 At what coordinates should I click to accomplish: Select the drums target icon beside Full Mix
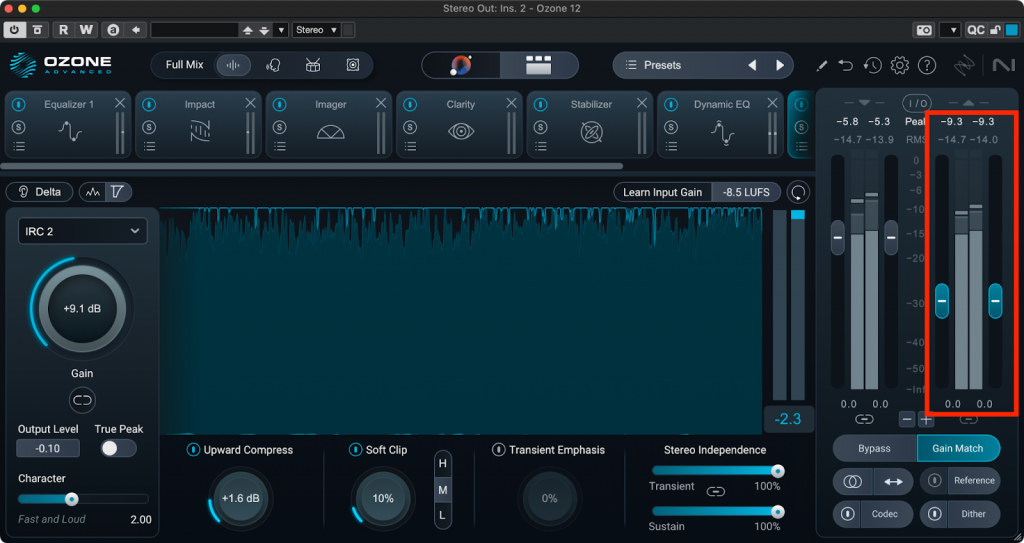312,66
